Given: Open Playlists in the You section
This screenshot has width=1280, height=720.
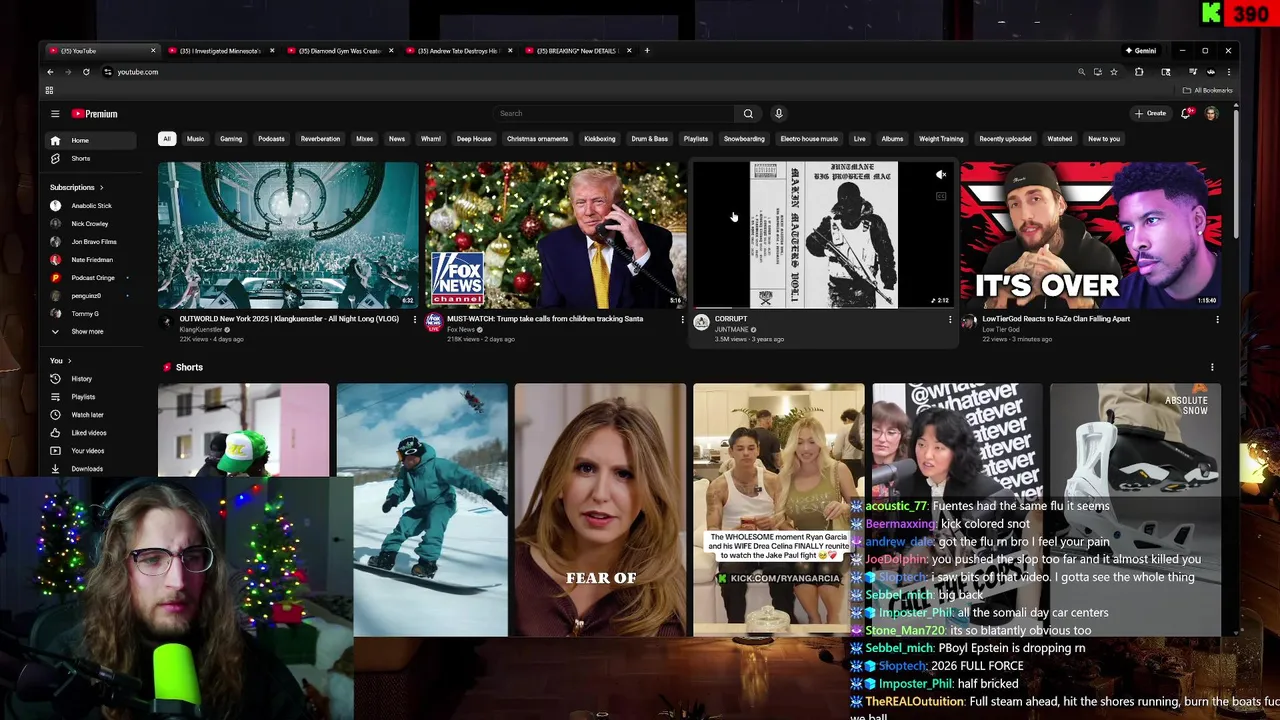Looking at the screenshot, I should tap(90, 397).
